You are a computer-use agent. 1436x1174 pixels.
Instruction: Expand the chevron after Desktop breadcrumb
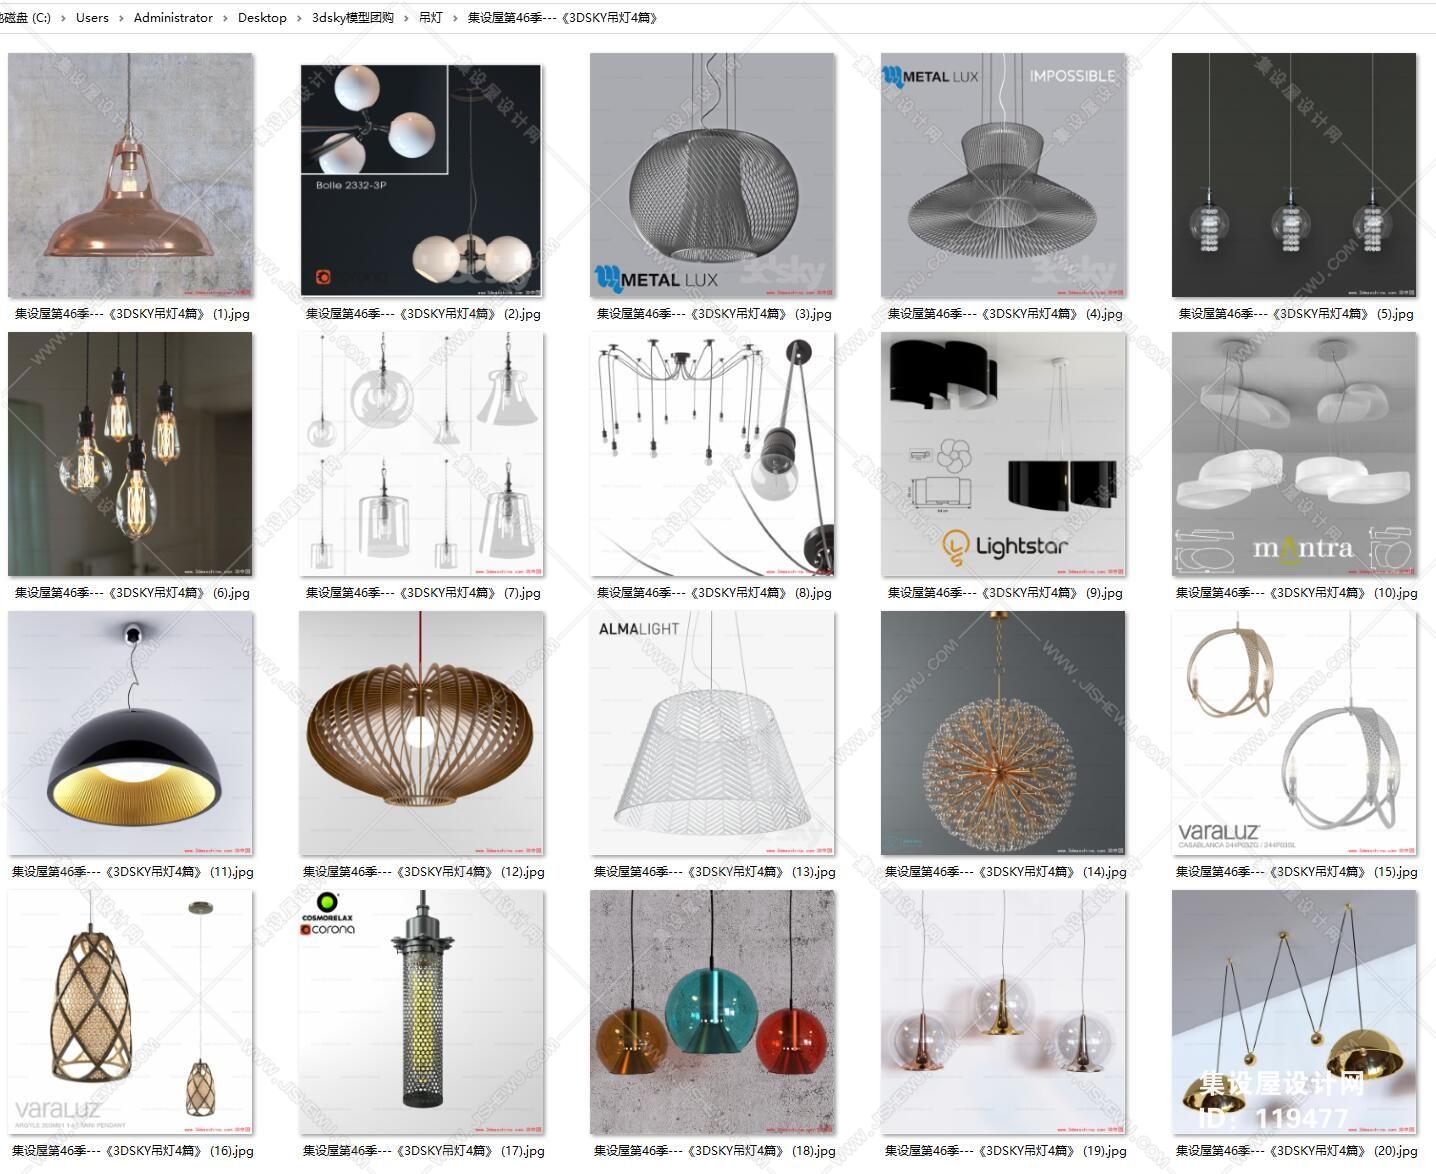click(299, 18)
